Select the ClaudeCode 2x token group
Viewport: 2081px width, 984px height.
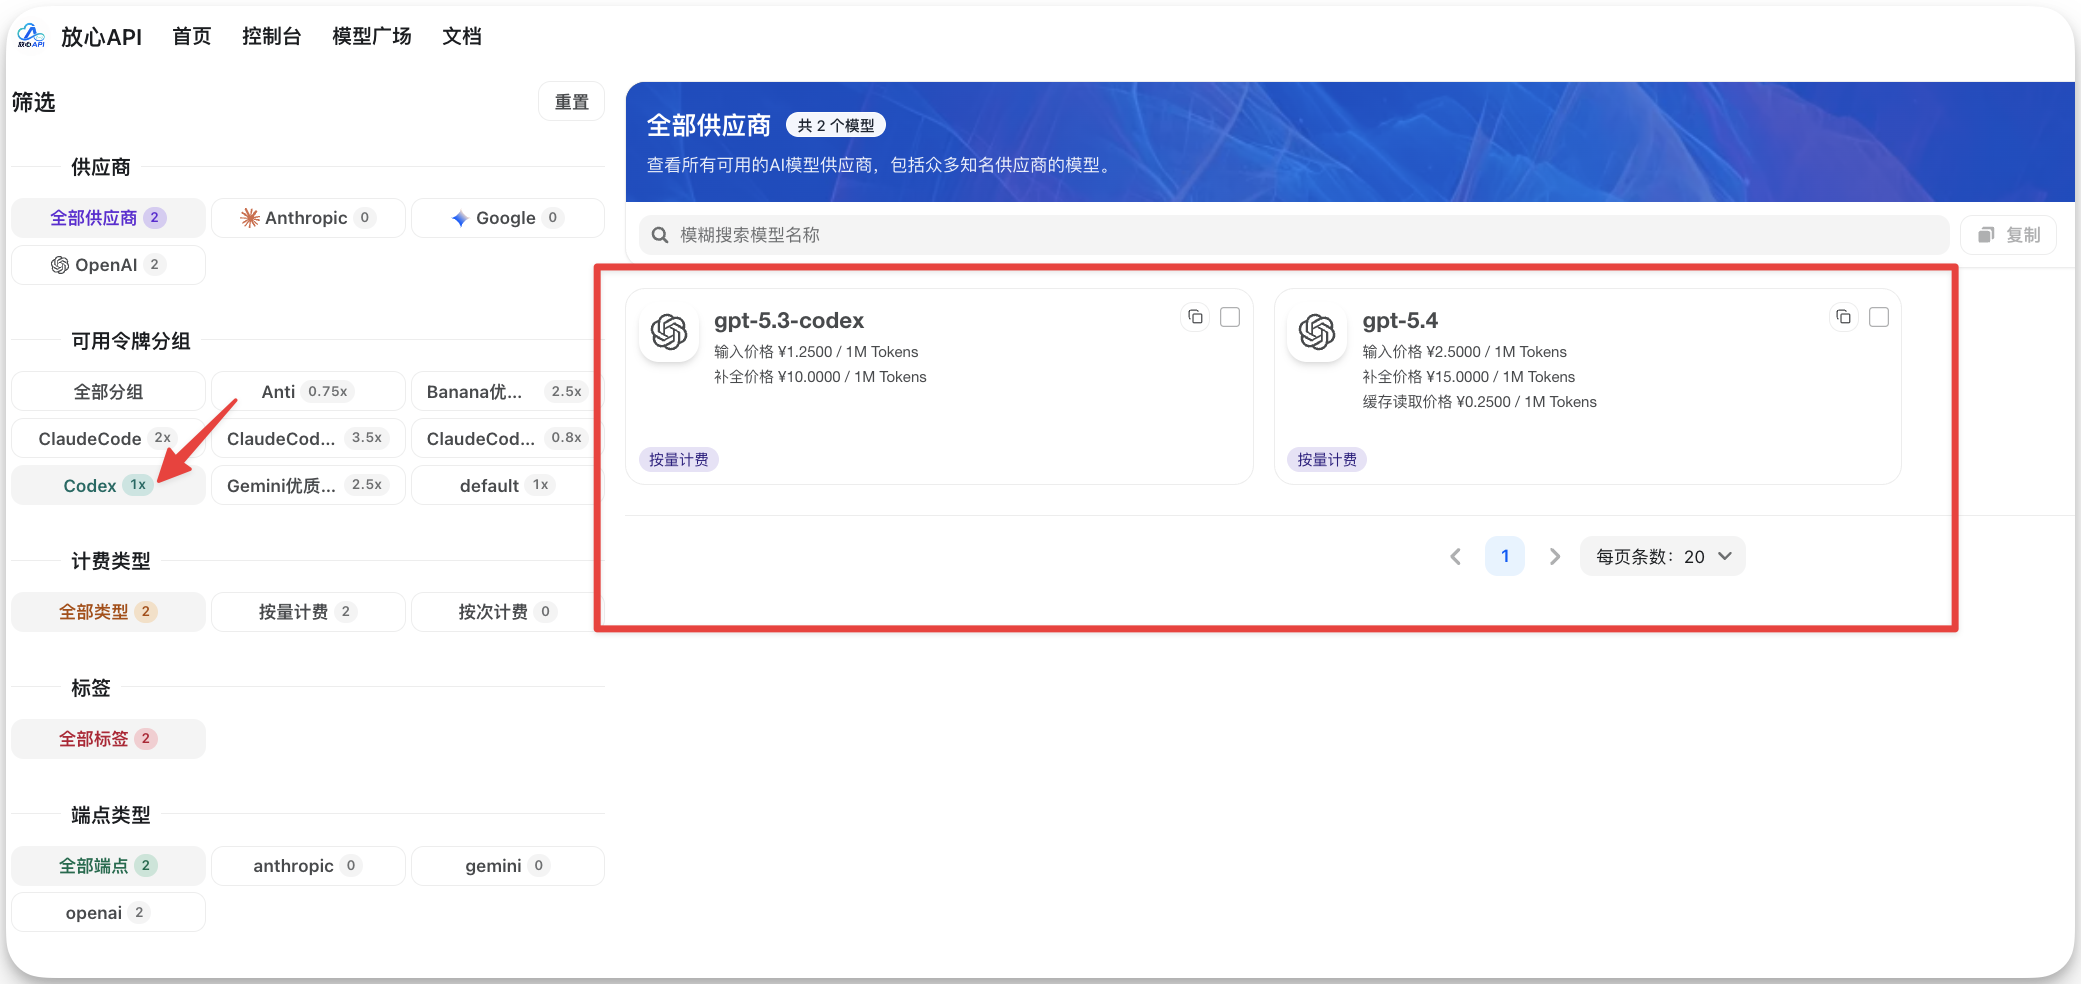point(108,439)
